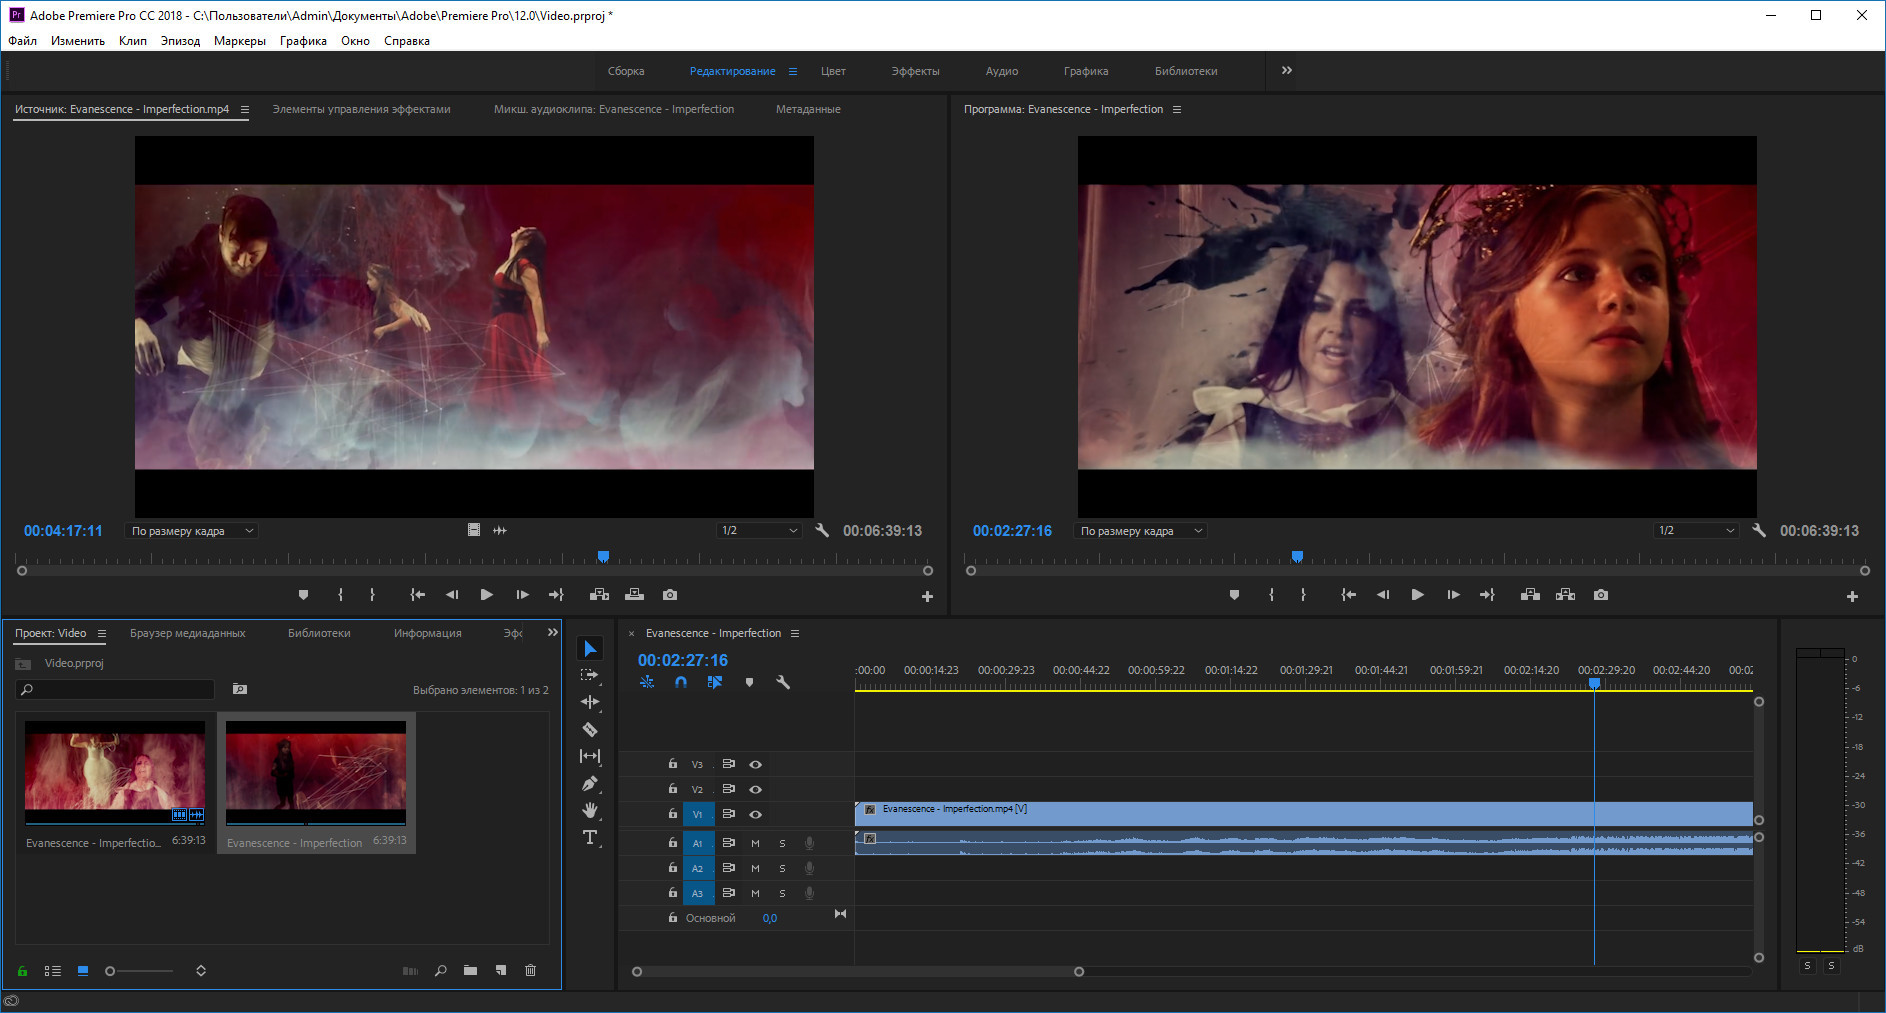Play the Program monitor sequence
Image resolution: width=1886 pixels, height=1013 pixels.
coord(1417,595)
